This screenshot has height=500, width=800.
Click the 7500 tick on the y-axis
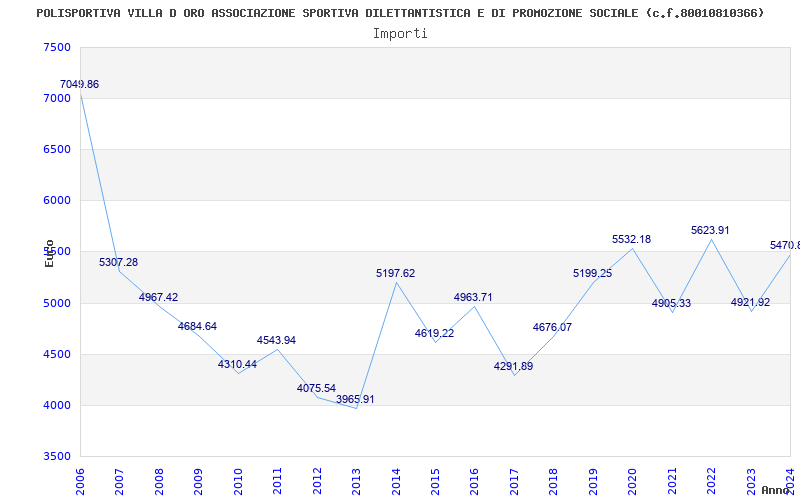(57, 48)
